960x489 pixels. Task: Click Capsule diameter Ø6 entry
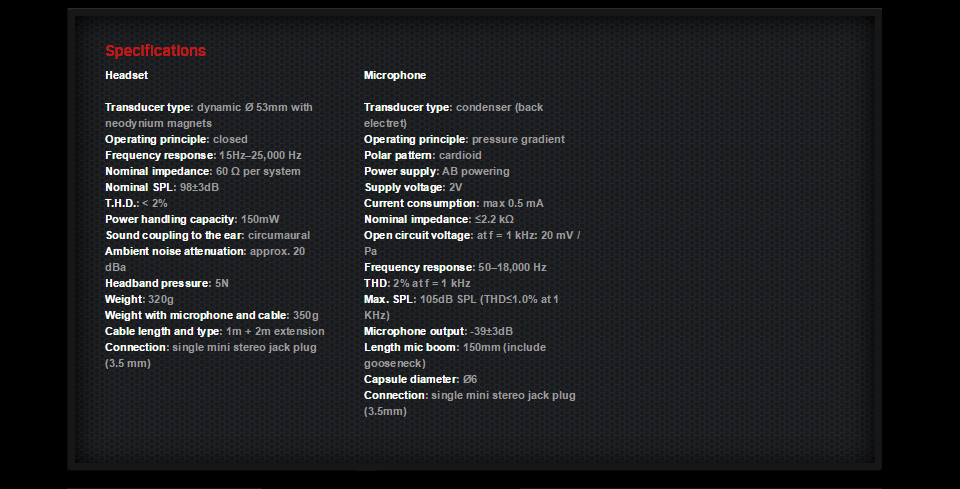(x=421, y=379)
